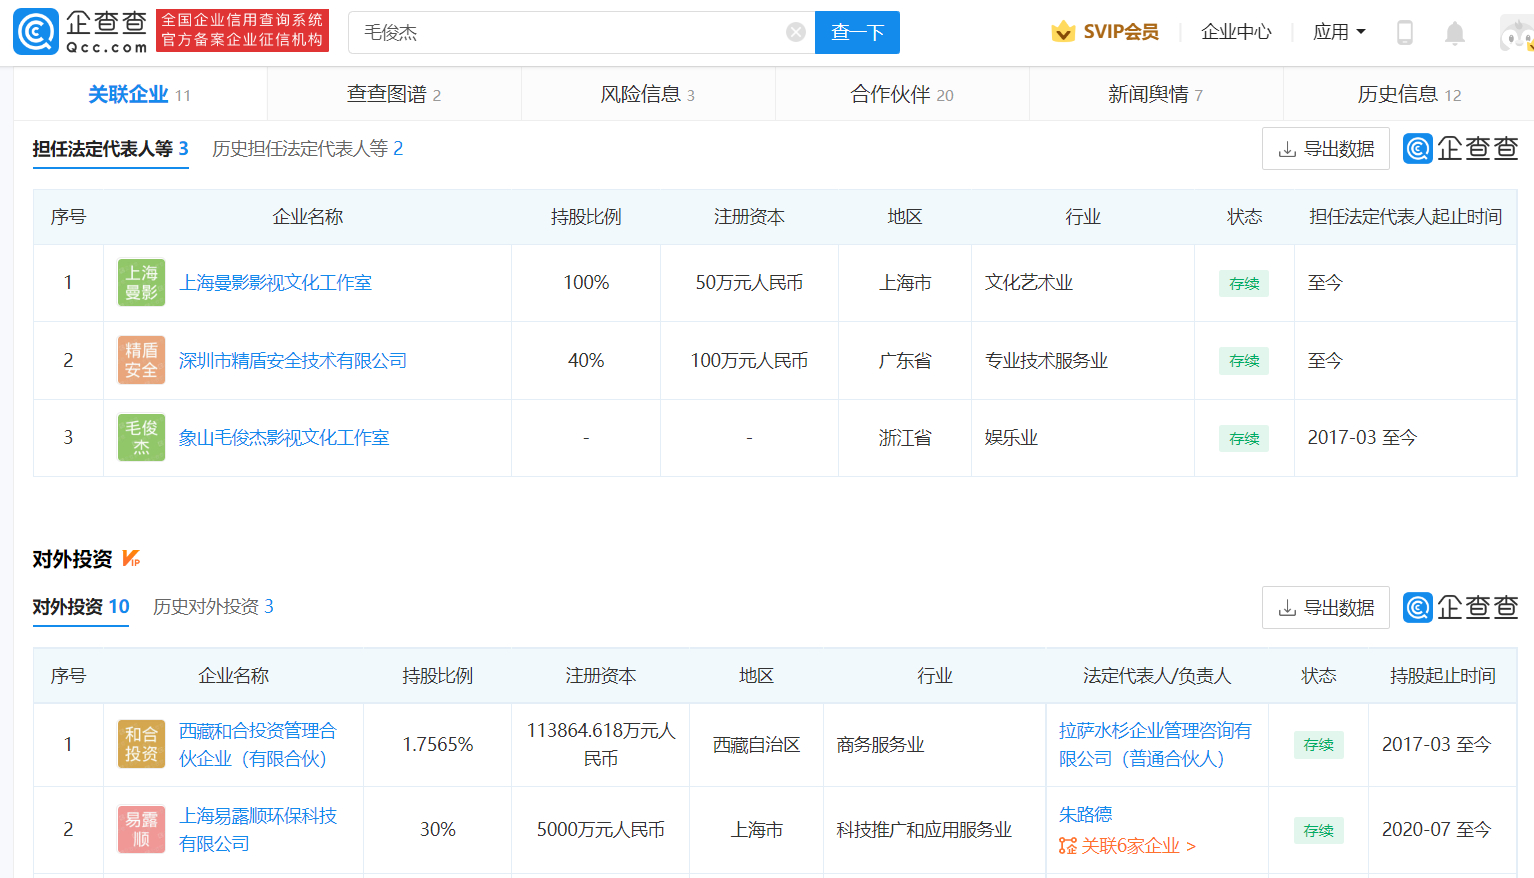Open 上海易露顺环保科技有限公司 link

pos(258,829)
